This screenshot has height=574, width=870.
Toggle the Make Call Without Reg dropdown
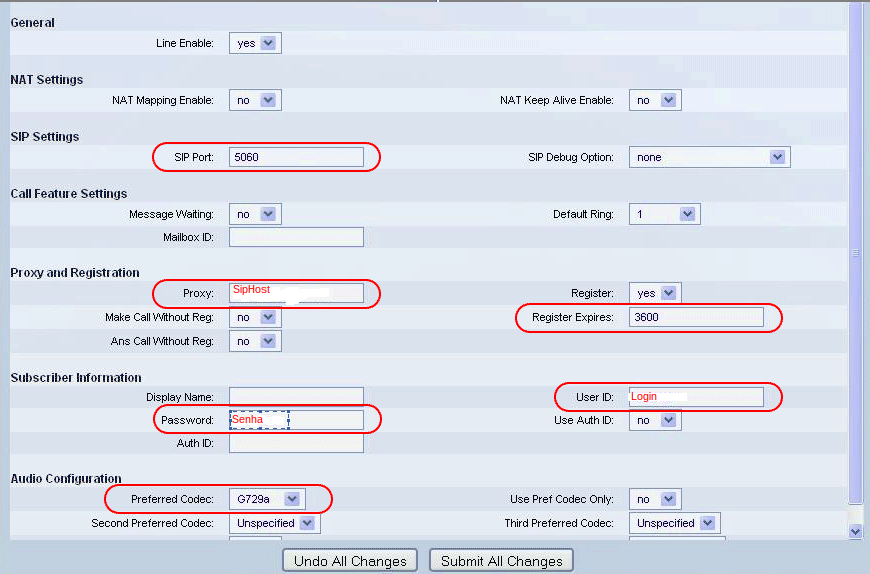tap(255, 317)
